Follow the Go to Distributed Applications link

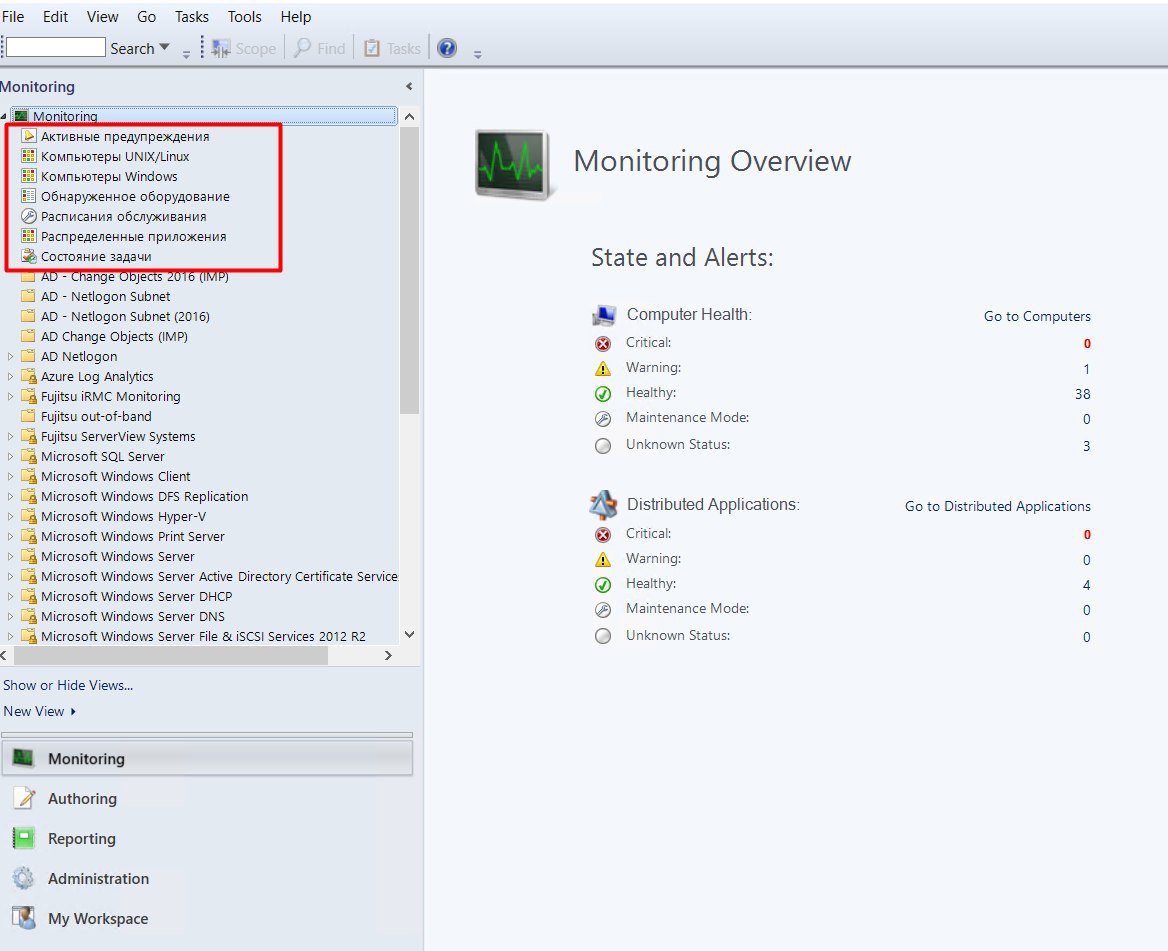(x=997, y=506)
